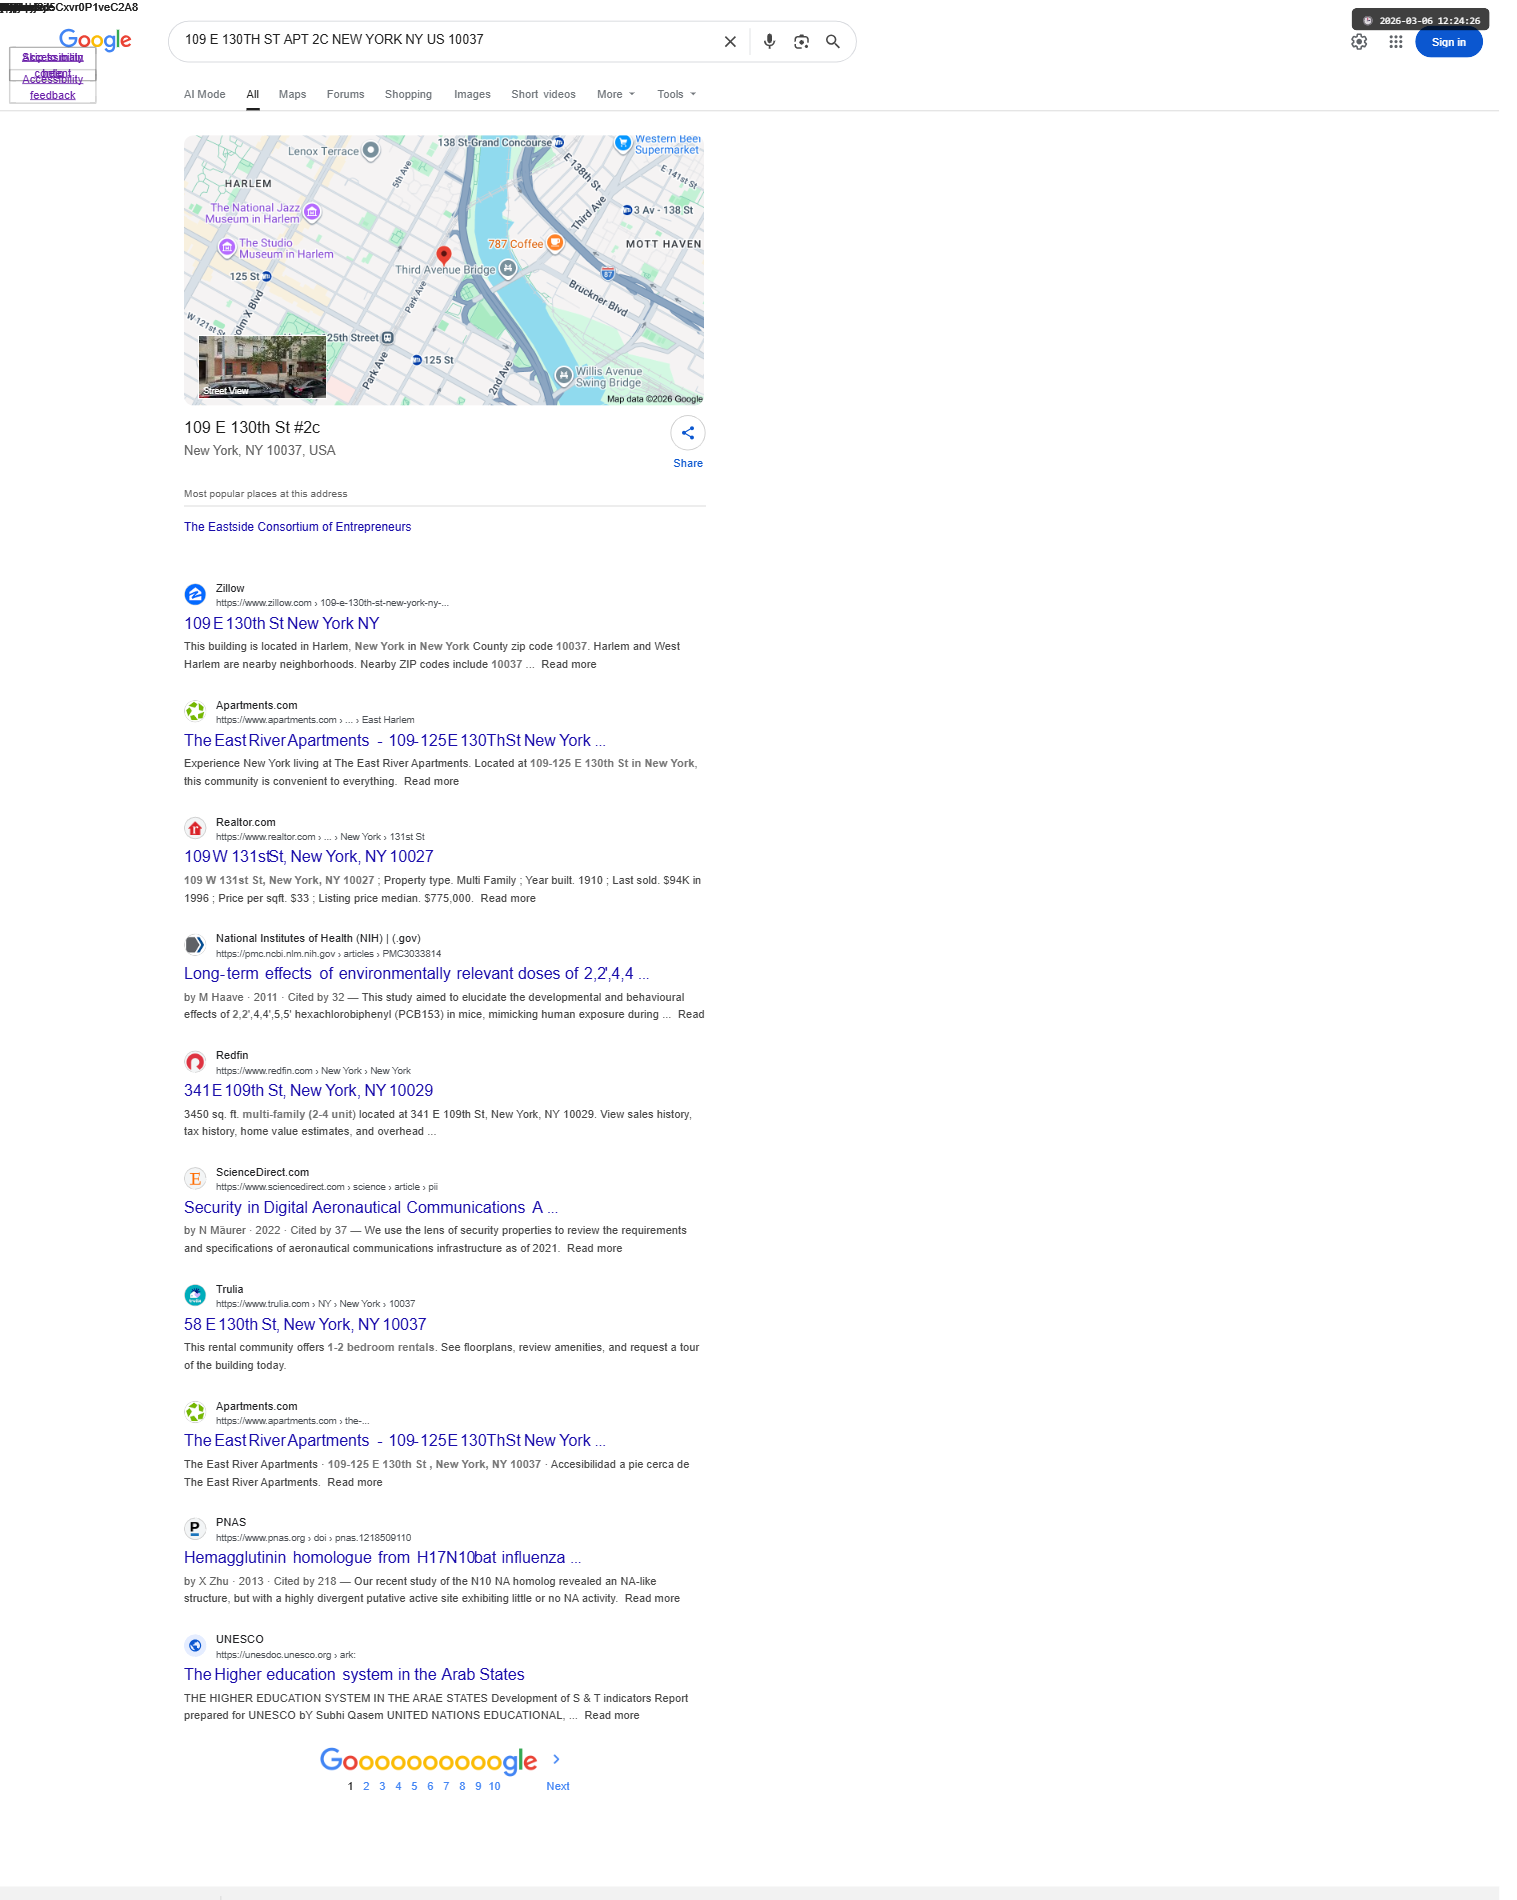
Task: Expand the Tools dropdown
Action: click(677, 94)
